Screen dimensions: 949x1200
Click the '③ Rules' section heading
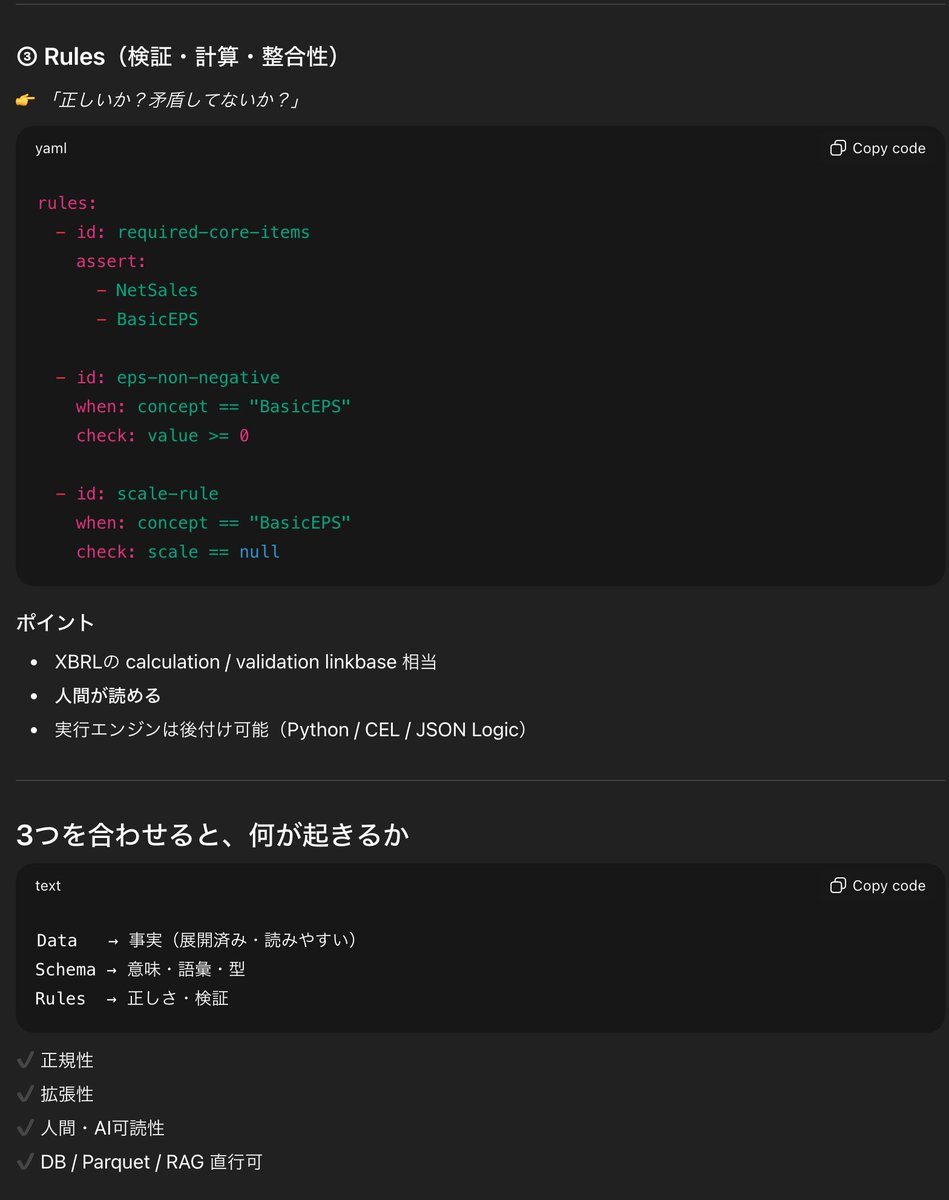[178, 57]
